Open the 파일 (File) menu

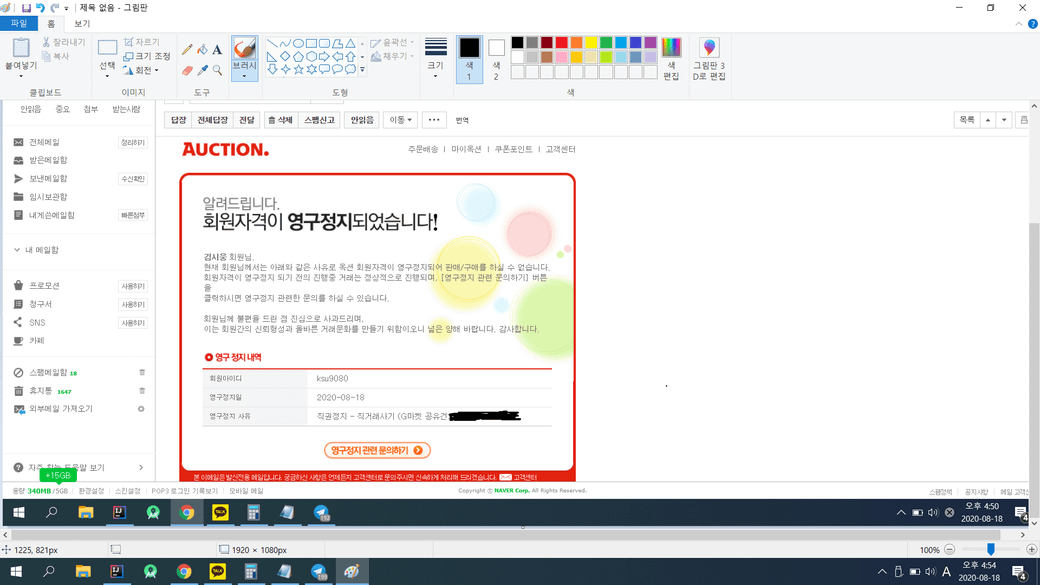[18, 24]
